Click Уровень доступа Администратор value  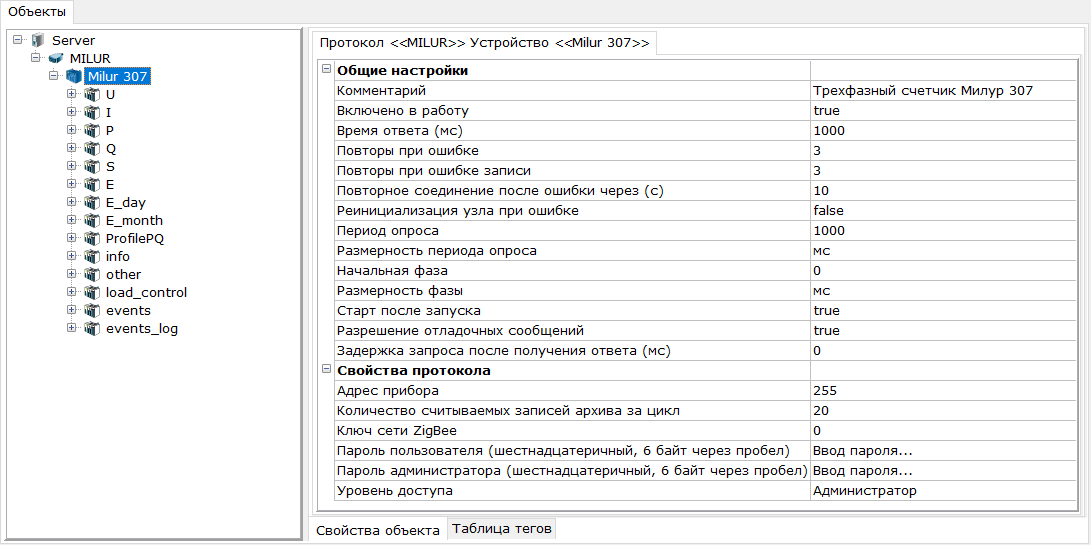942,491
